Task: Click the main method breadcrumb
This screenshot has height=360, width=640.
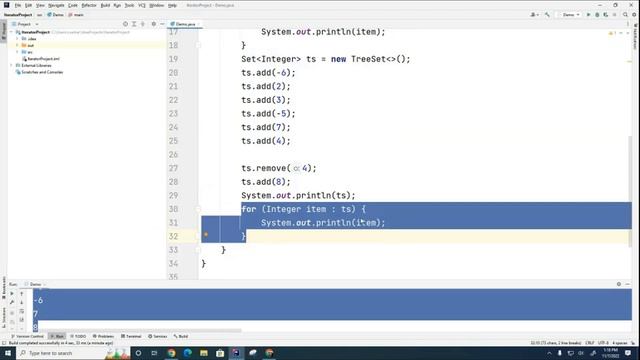Action: point(76,15)
